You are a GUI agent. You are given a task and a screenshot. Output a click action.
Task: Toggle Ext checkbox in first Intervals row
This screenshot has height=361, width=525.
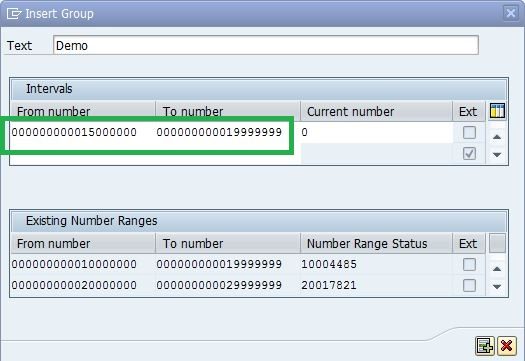(469, 133)
